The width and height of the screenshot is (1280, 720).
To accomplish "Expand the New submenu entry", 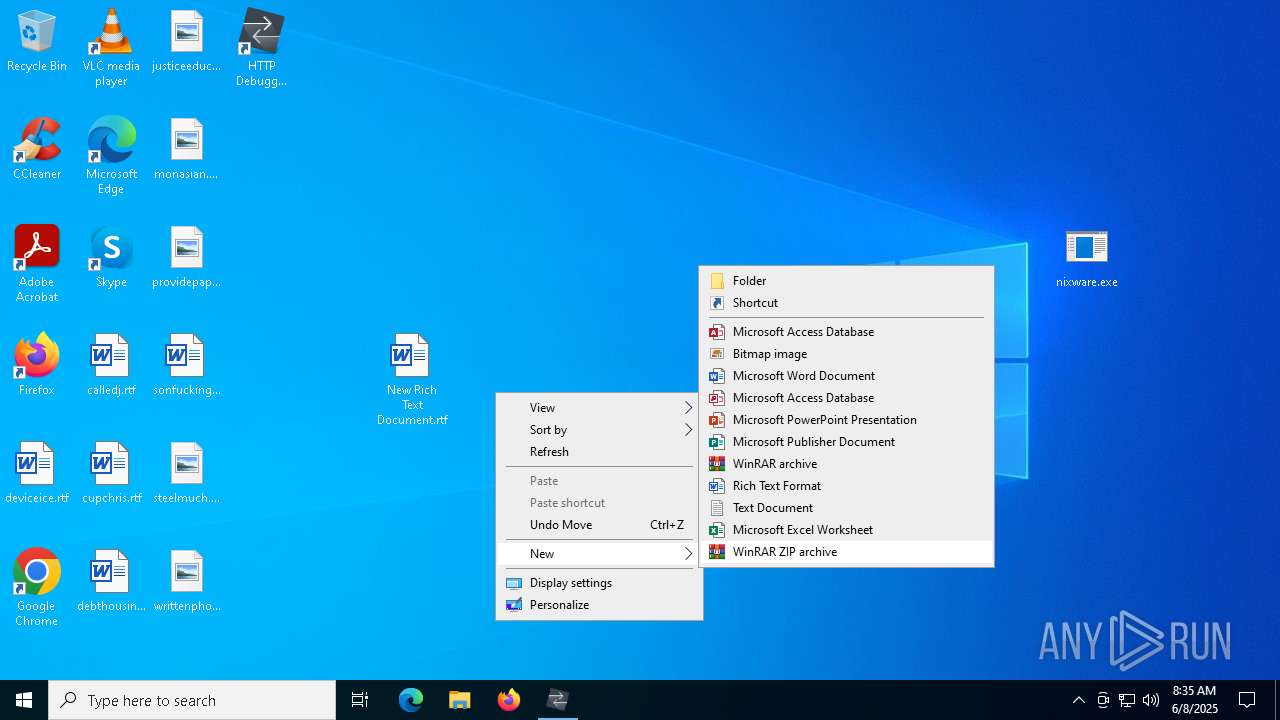I will 599,553.
